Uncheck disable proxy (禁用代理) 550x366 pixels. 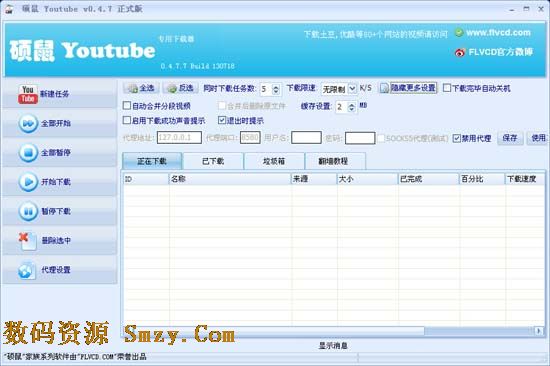(456, 138)
